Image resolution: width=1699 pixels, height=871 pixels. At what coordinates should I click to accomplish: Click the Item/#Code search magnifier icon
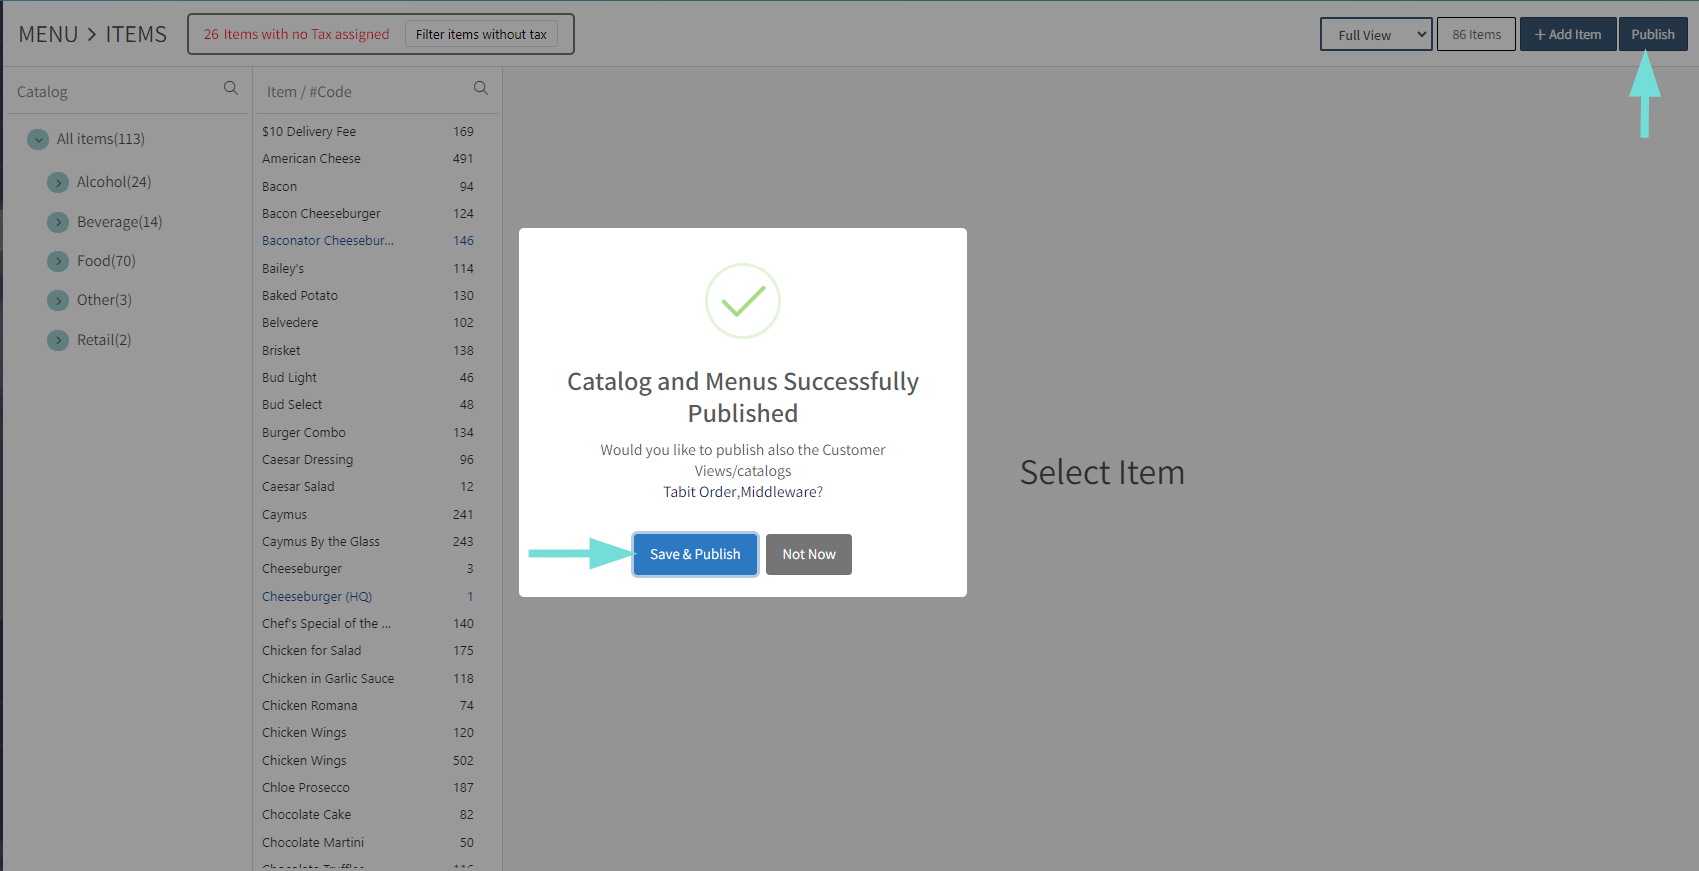481,88
